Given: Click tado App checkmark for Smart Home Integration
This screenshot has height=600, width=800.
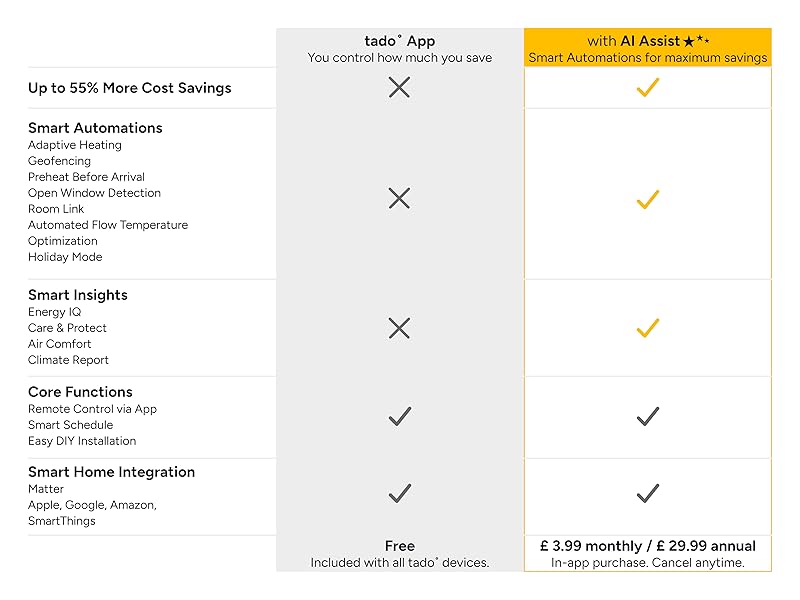Looking at the screenshot, I should coord(399,493).
